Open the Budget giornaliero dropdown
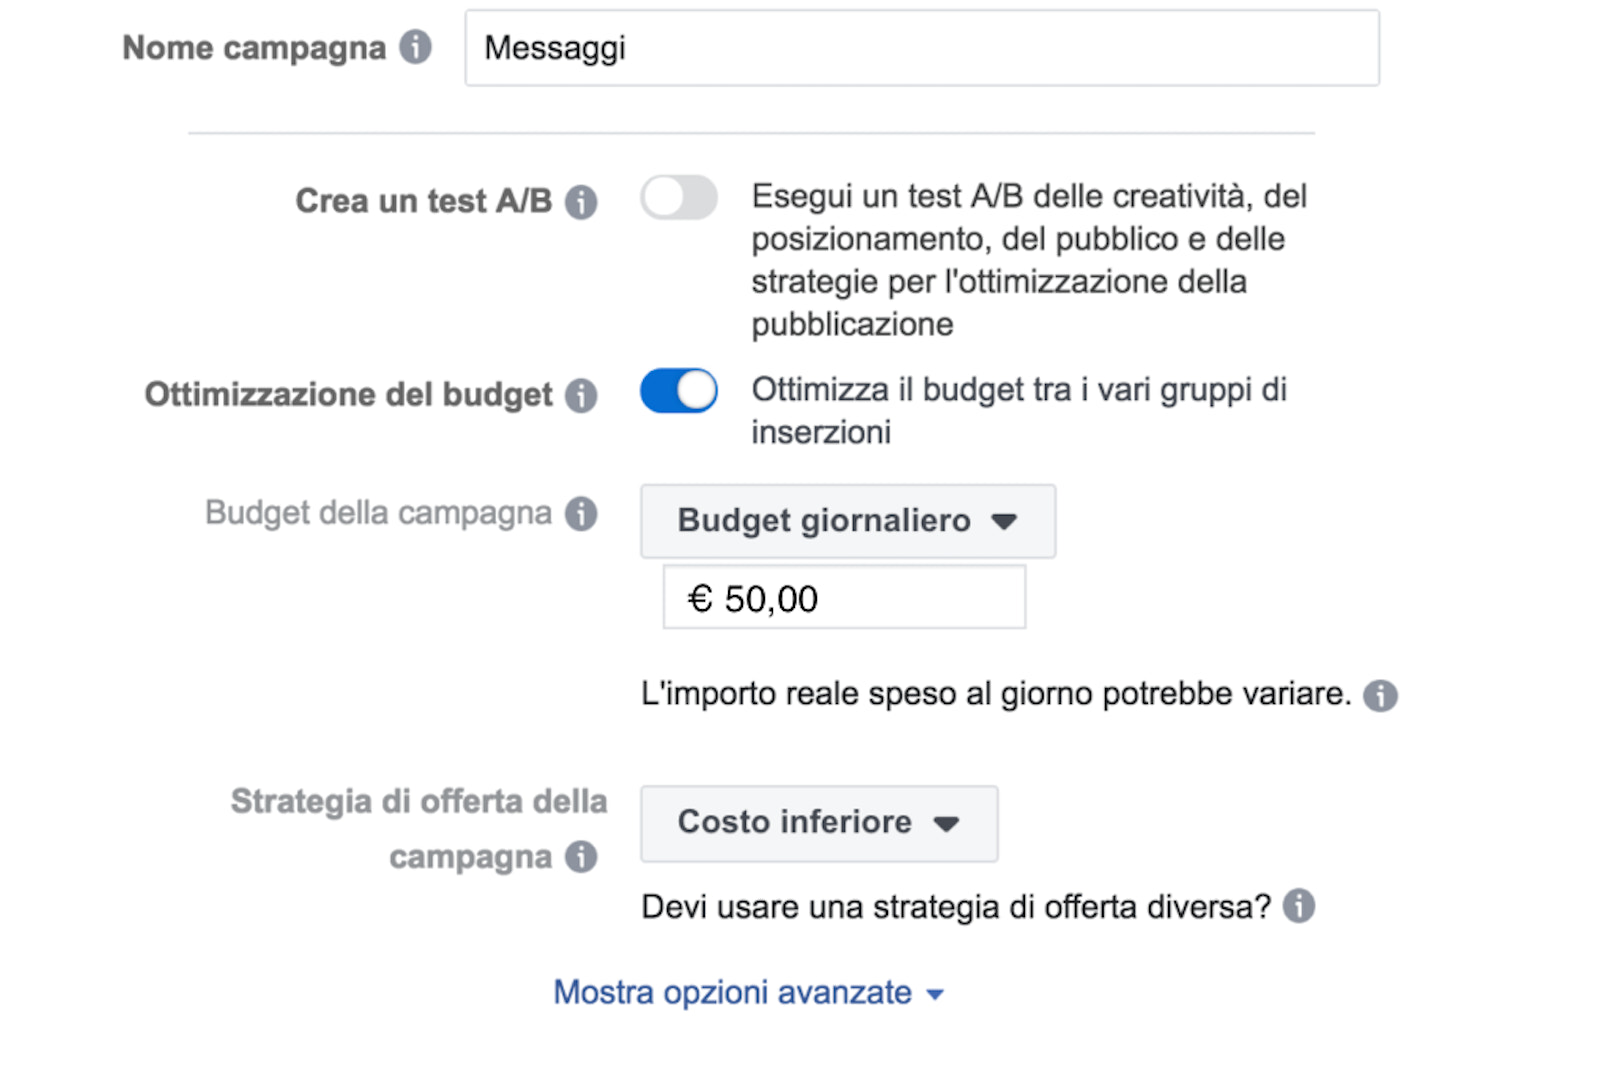The height and width of the screenshot is (1066, 1600). pyautogui.click(x=848, y=521)
